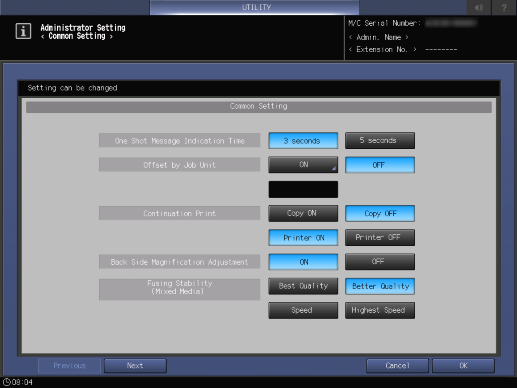
Task: Set message indication time to 5 seconds
Action: [380, 141]
